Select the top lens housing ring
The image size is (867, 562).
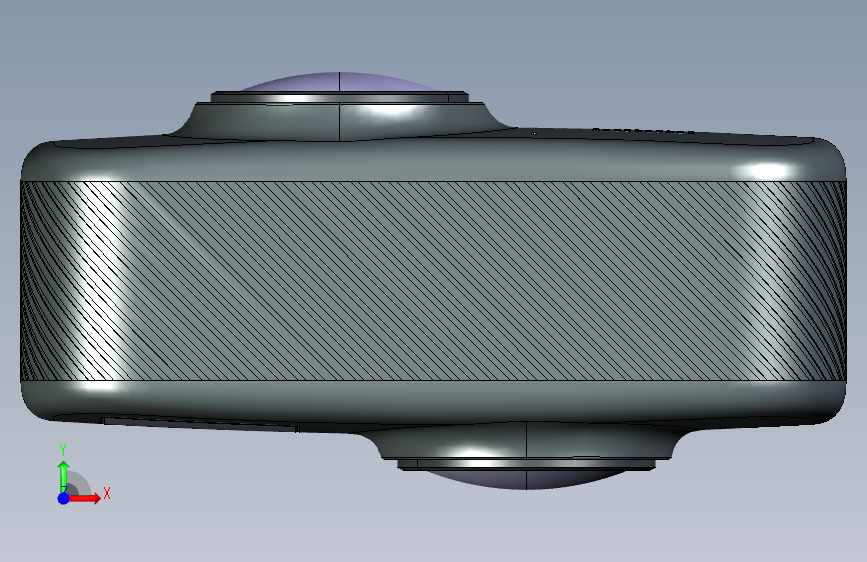[340, 98]
